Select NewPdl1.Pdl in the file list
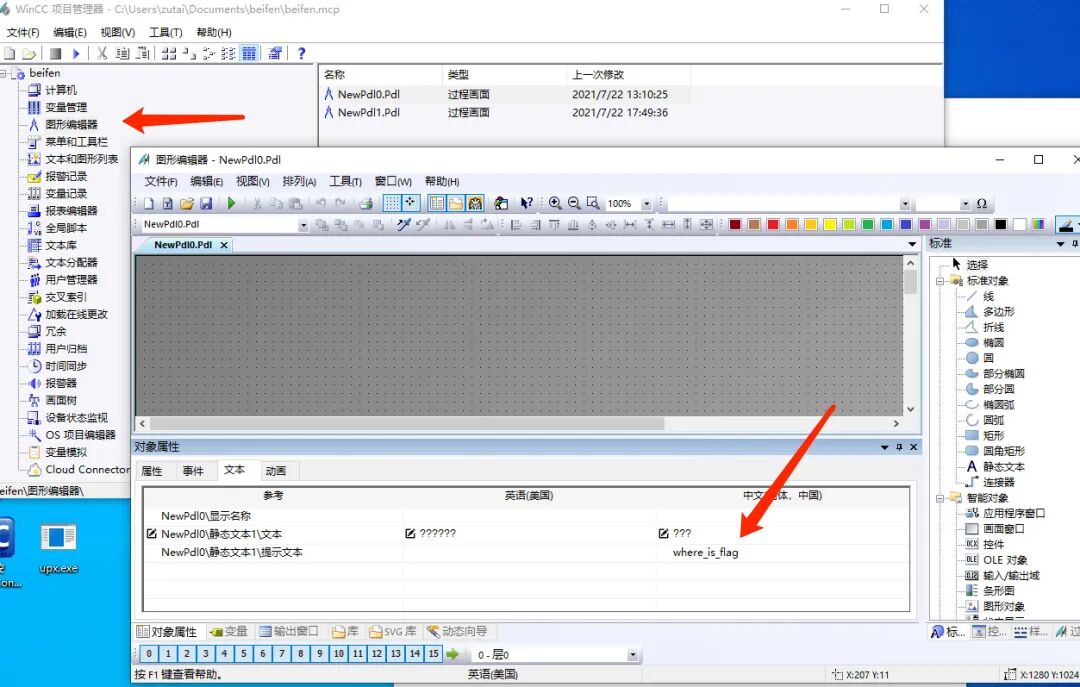1080x687 pixels. (368, 112)
